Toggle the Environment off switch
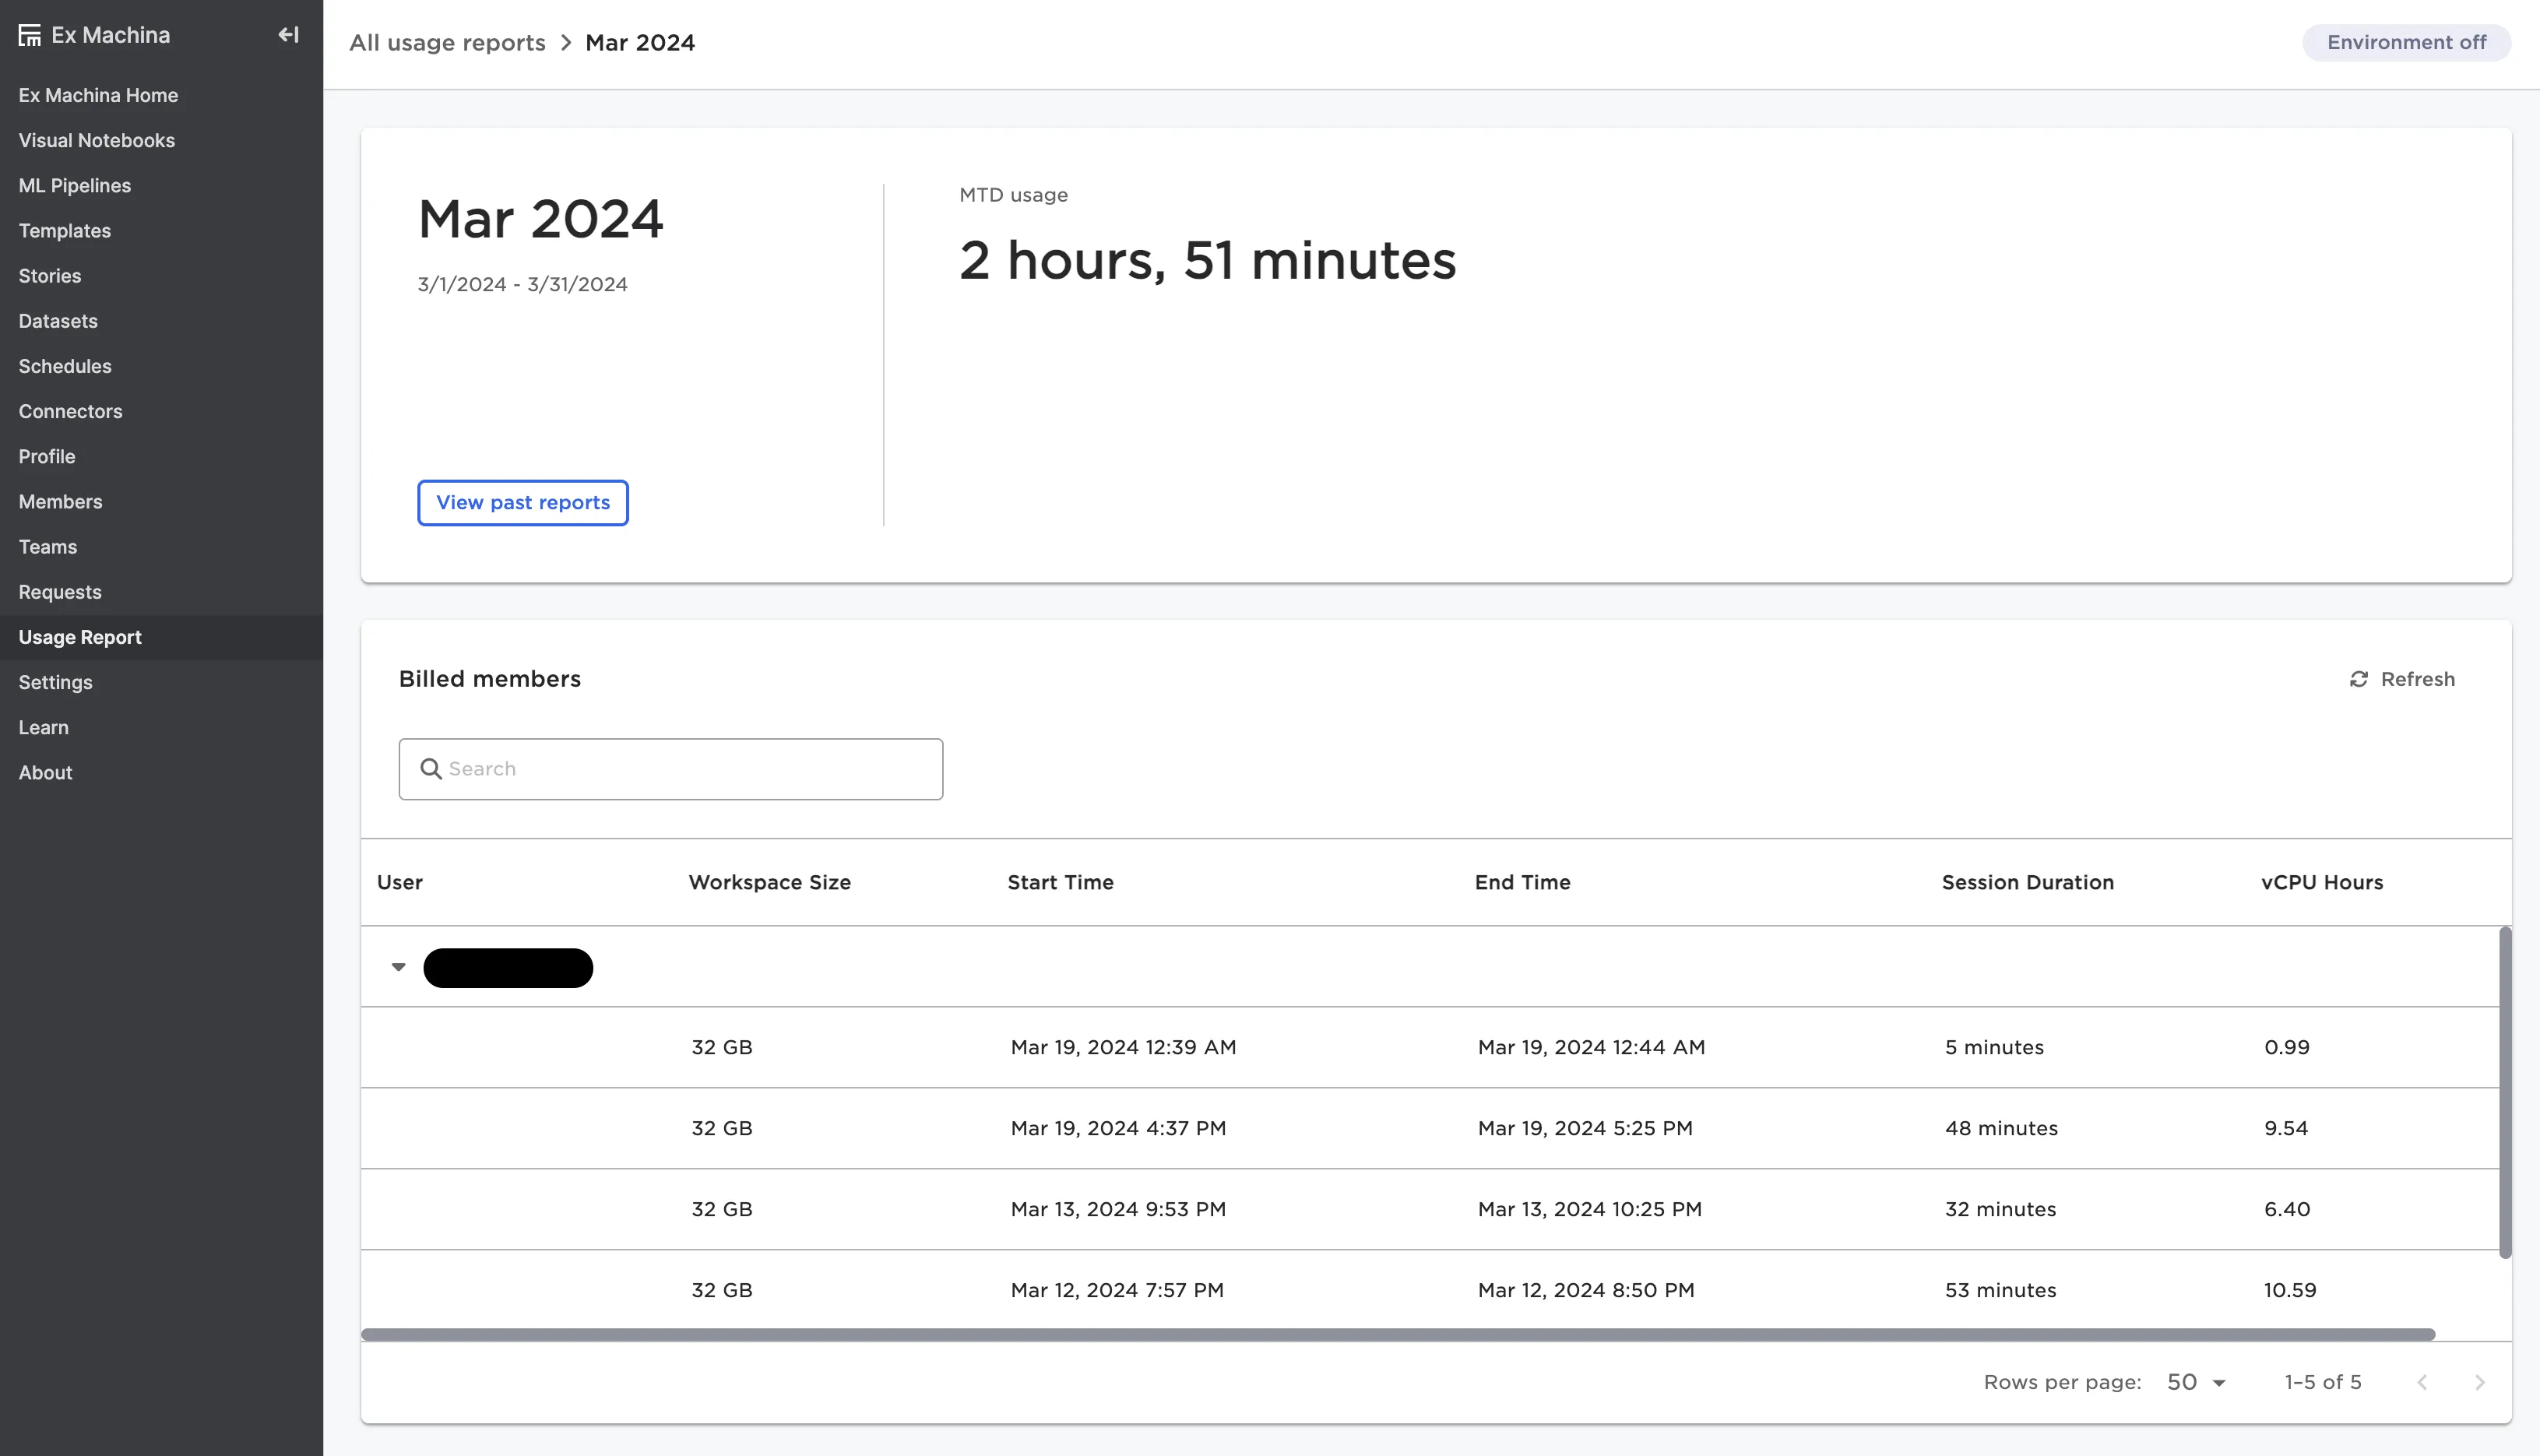The image size is (2540, 1456). (2406, 42)
